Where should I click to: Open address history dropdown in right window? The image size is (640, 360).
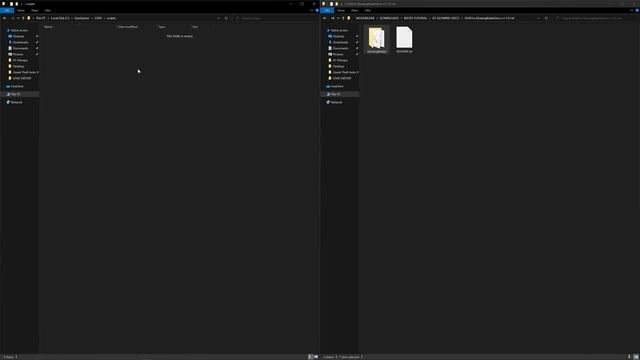tap(538, 18)
